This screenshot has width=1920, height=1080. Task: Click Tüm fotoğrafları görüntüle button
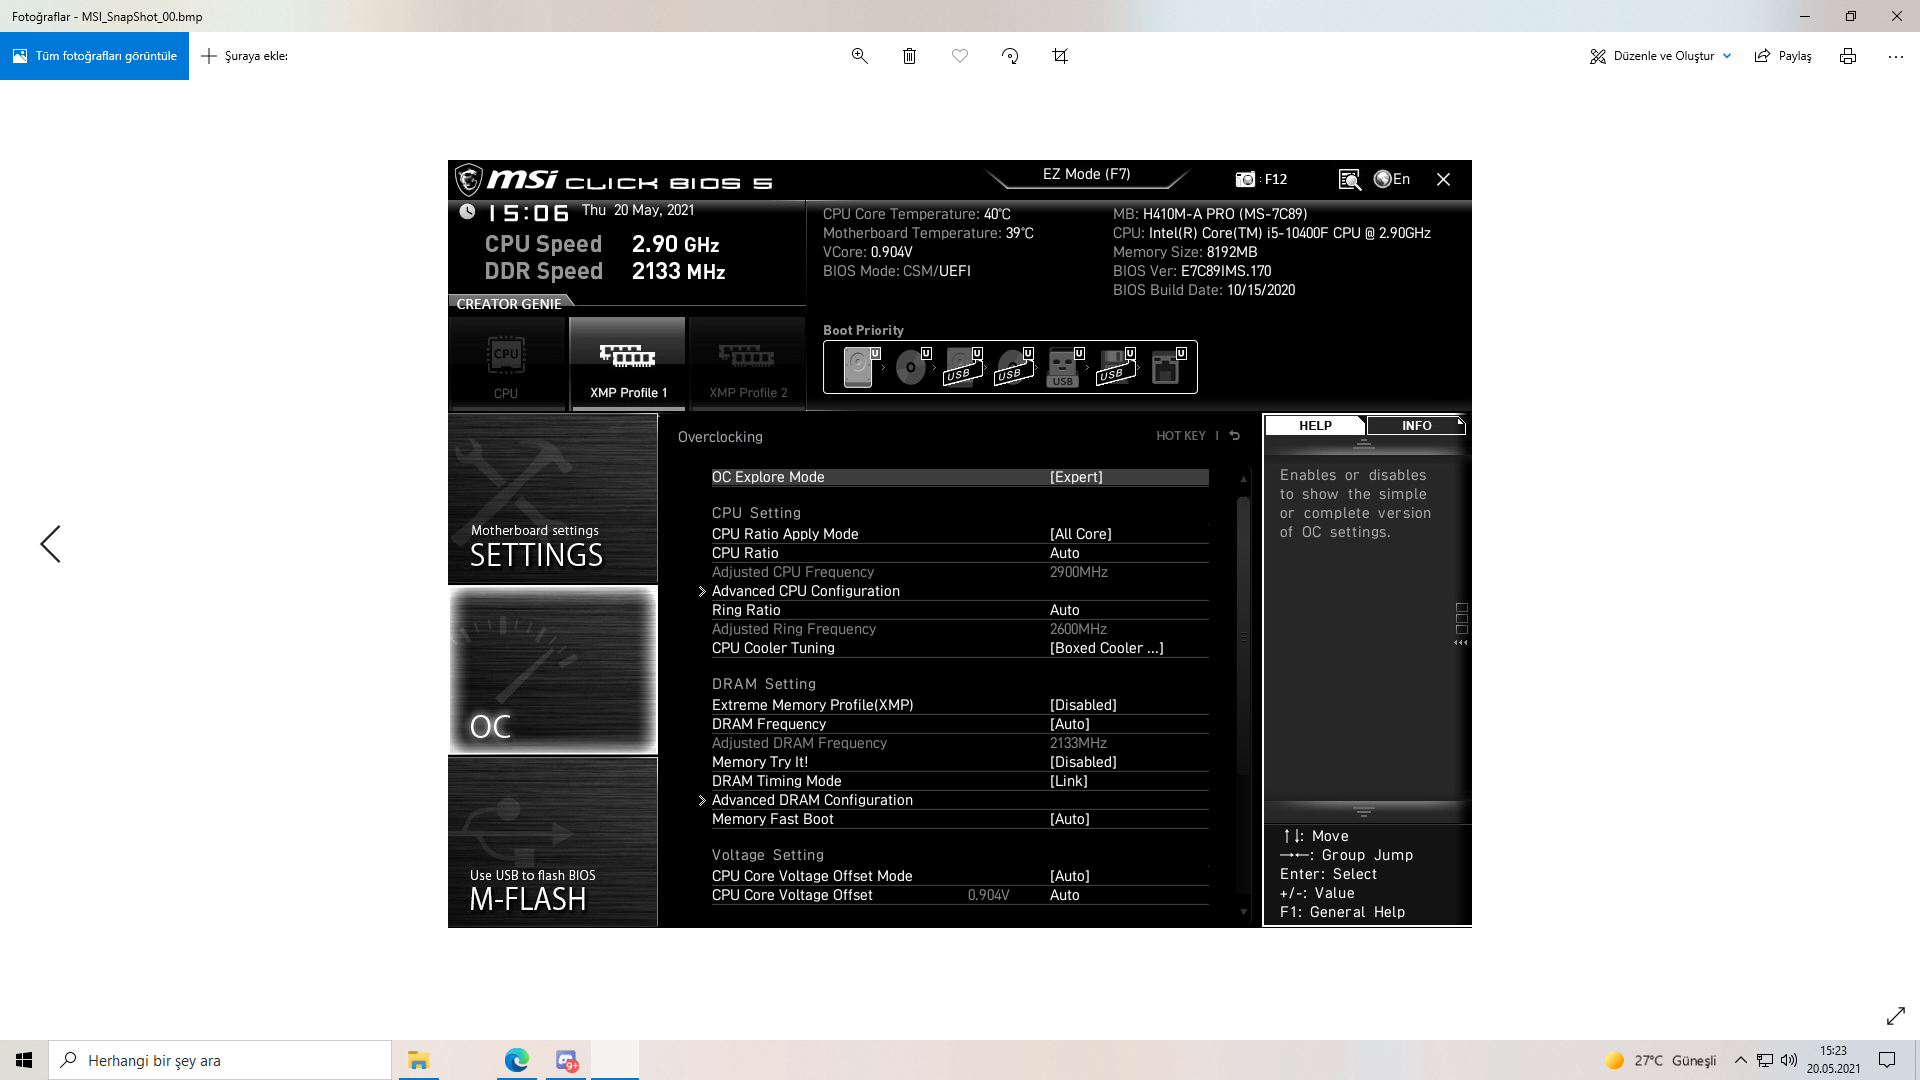[94, 56]
